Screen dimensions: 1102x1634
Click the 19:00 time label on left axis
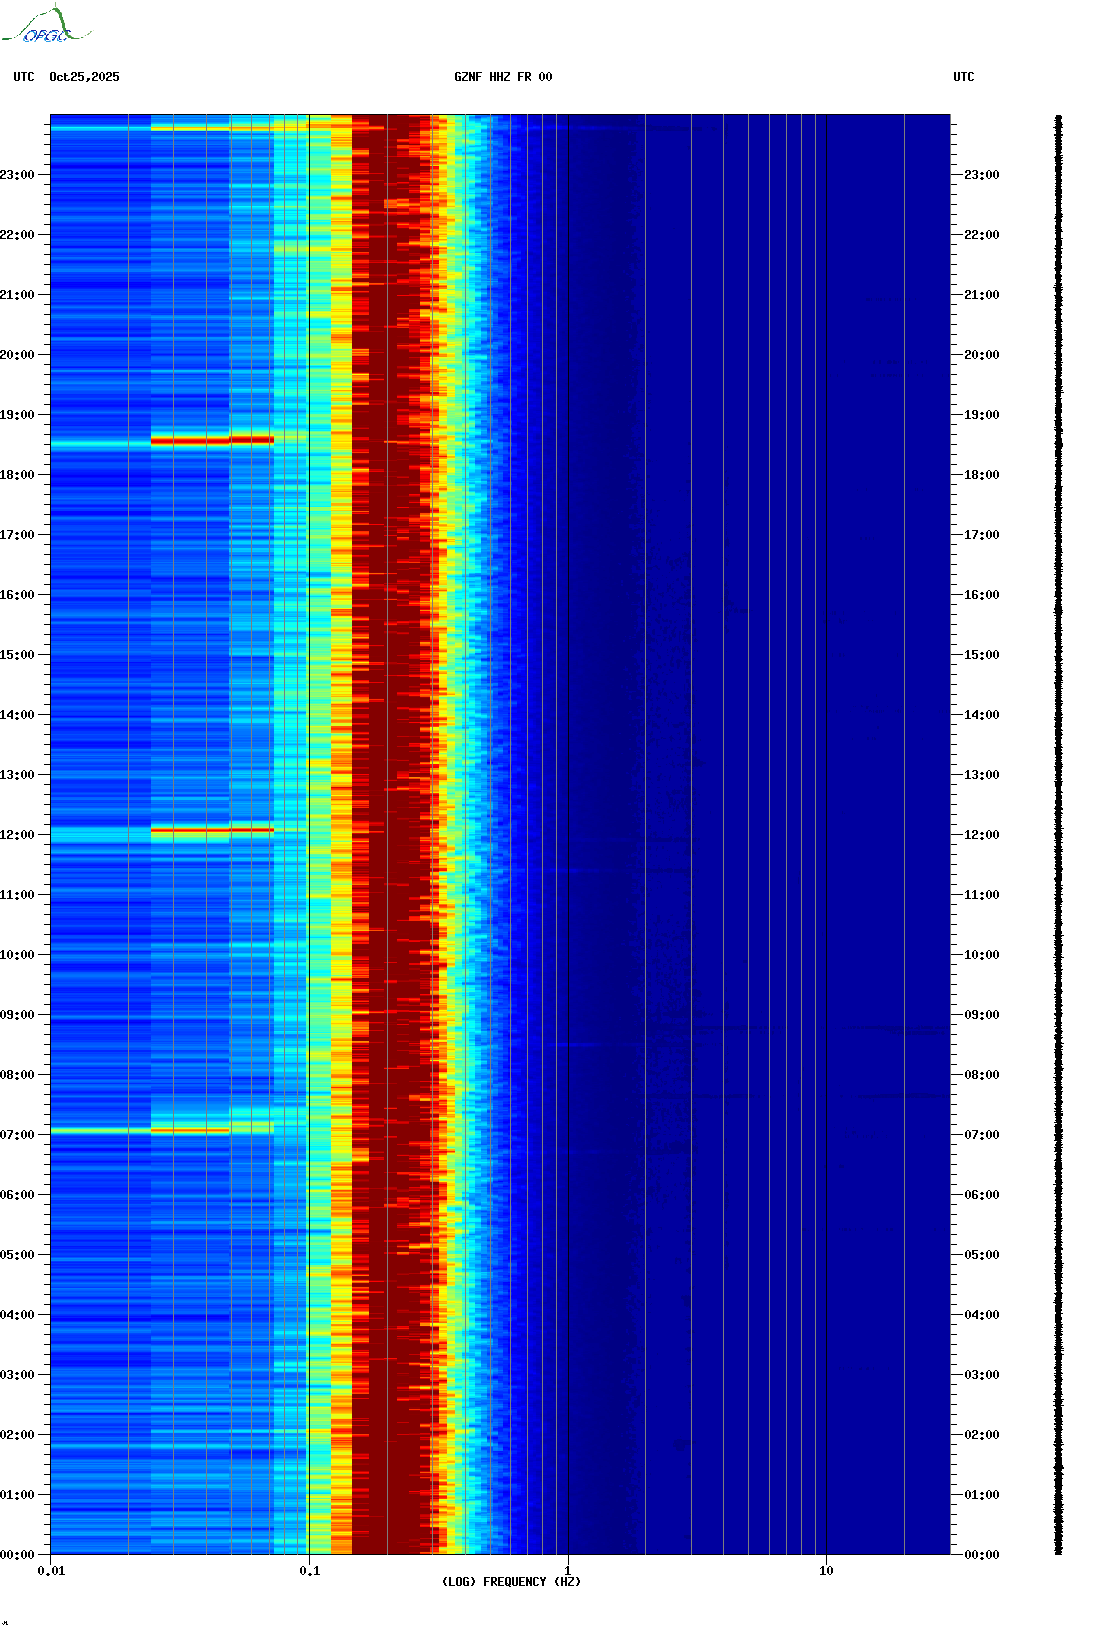pos(18,415)
